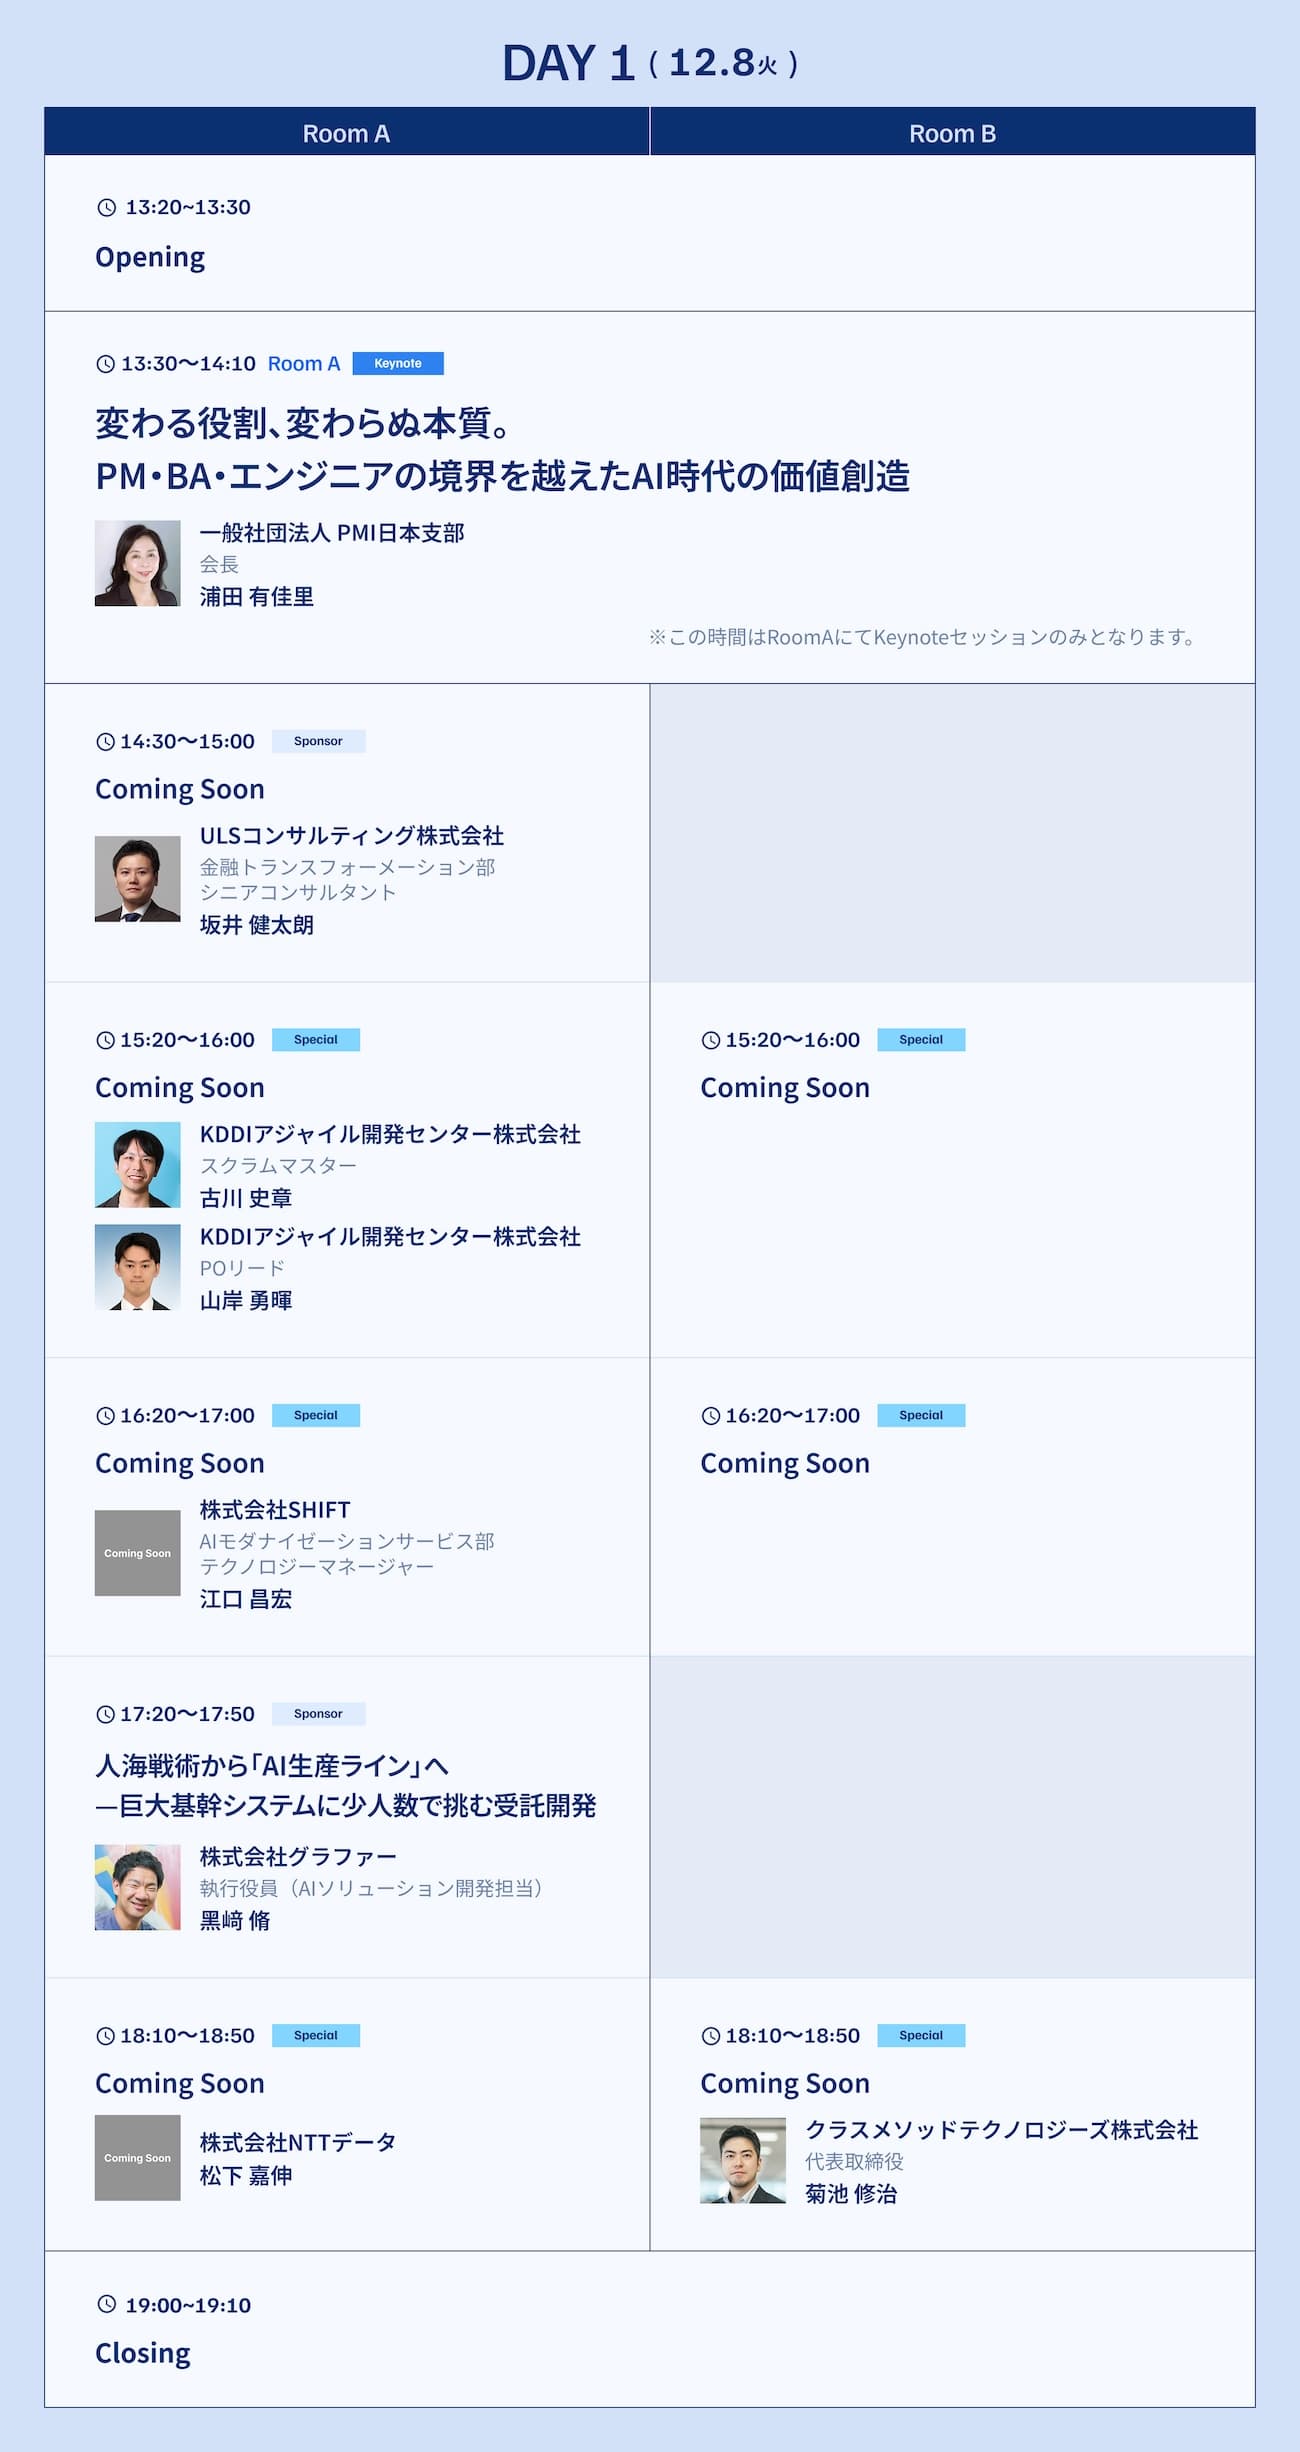Click Room B Special badge at 18:10〜18:50
This screenshot has width=1300, height=2452.
pyautogui.click(x=921, y=2036)
